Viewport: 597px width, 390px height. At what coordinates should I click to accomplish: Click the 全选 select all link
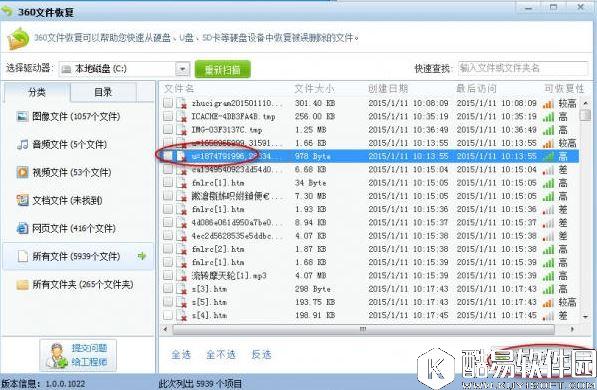point(181,355)
